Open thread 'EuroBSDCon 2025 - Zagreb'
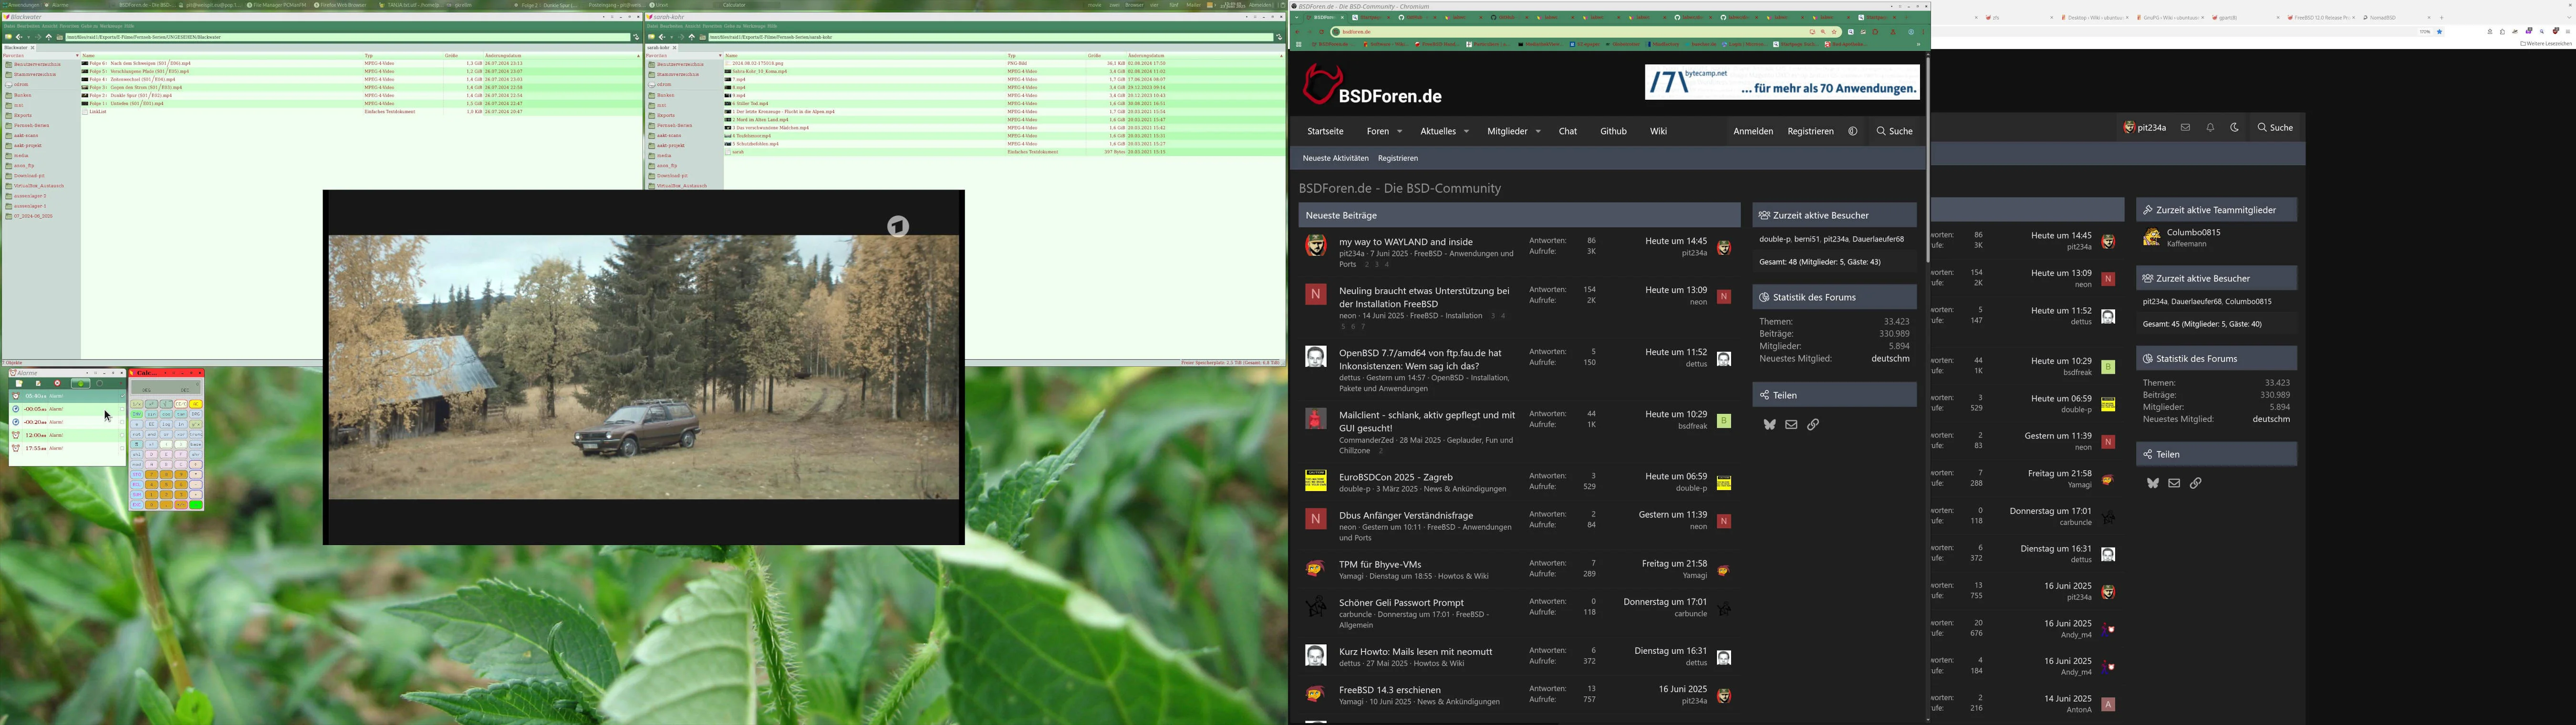2576x725 pixels. (x=1395, y=477)
